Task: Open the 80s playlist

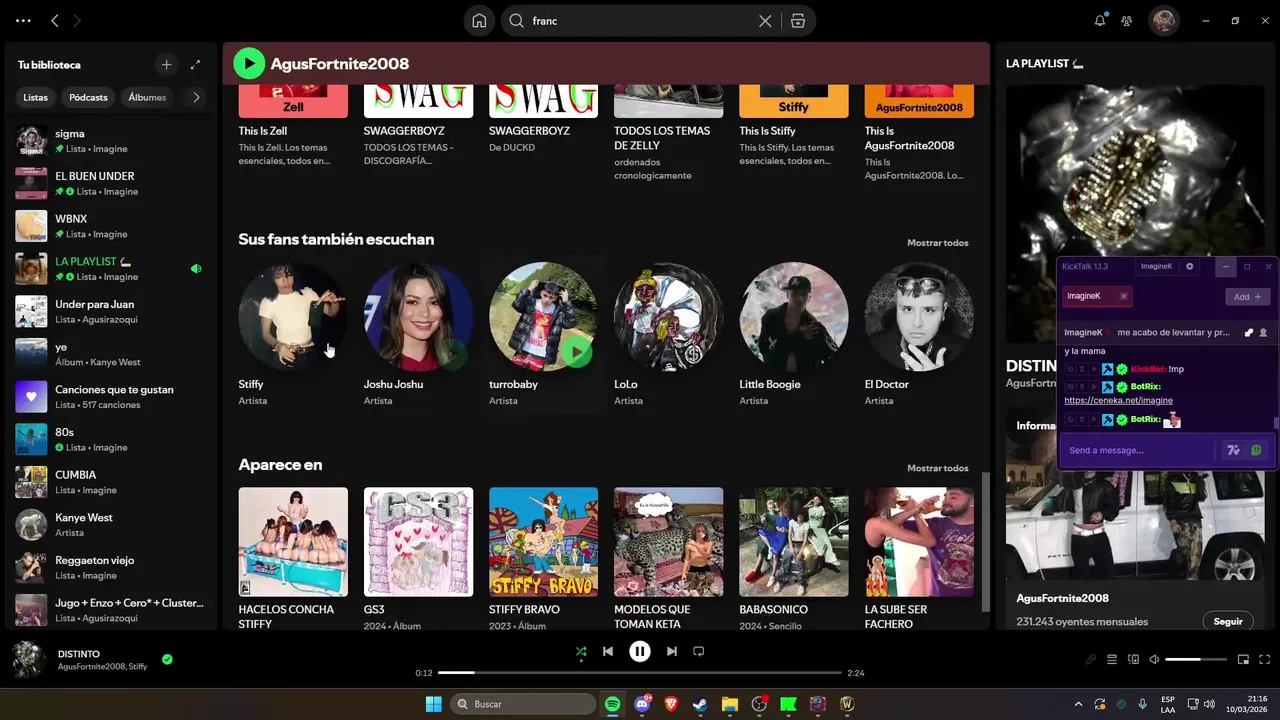Action: point(110,439)
